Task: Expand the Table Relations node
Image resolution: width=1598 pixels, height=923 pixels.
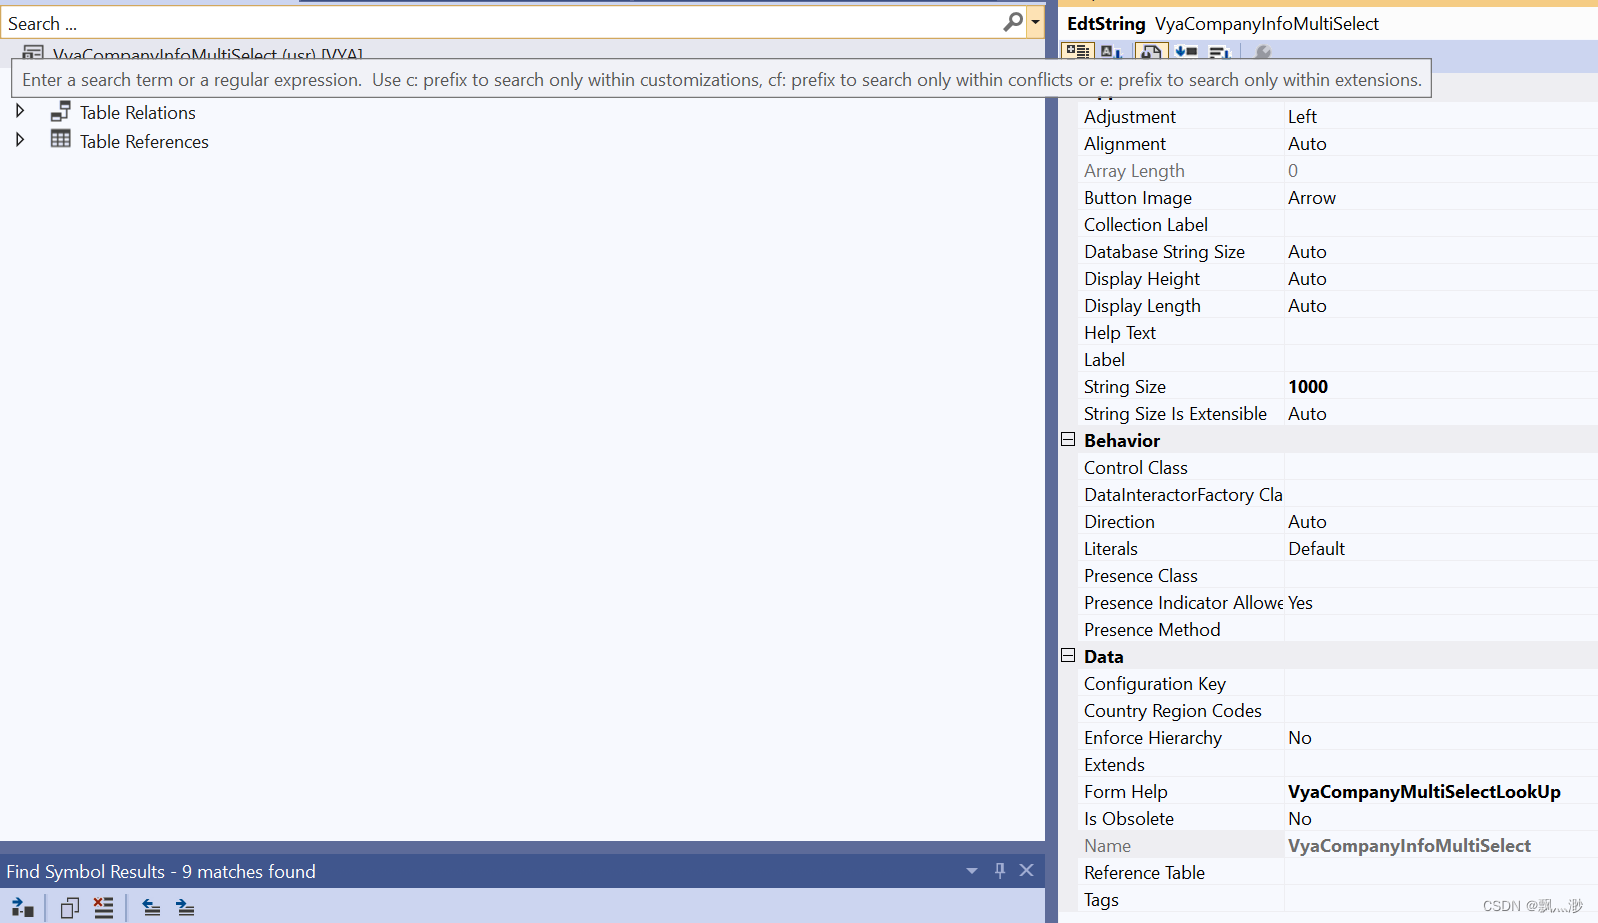Action: pyautogui.click(x=20, y=111)
